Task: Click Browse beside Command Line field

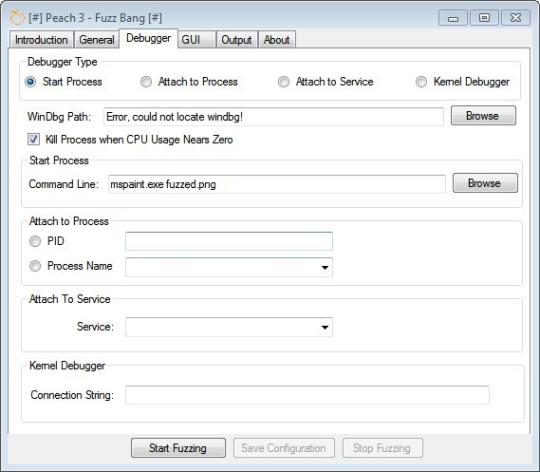Action: (485, 183)
